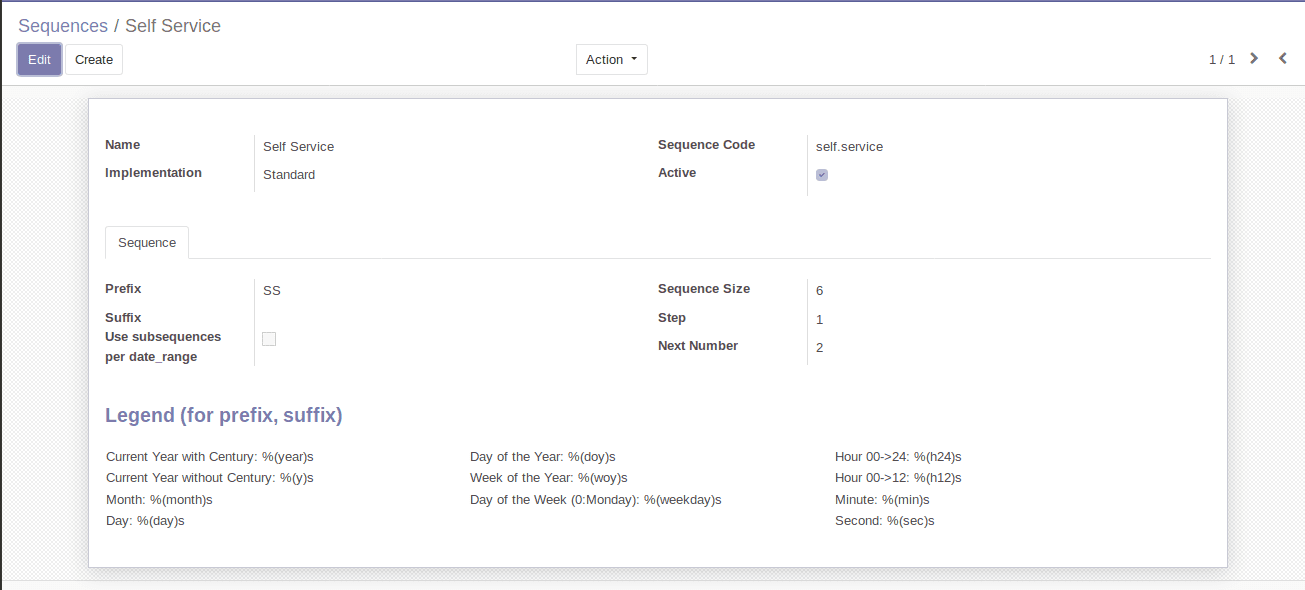Click the Current Year with Century legend line
This screenshot has width=1305, height=590.
coord(210,457)
